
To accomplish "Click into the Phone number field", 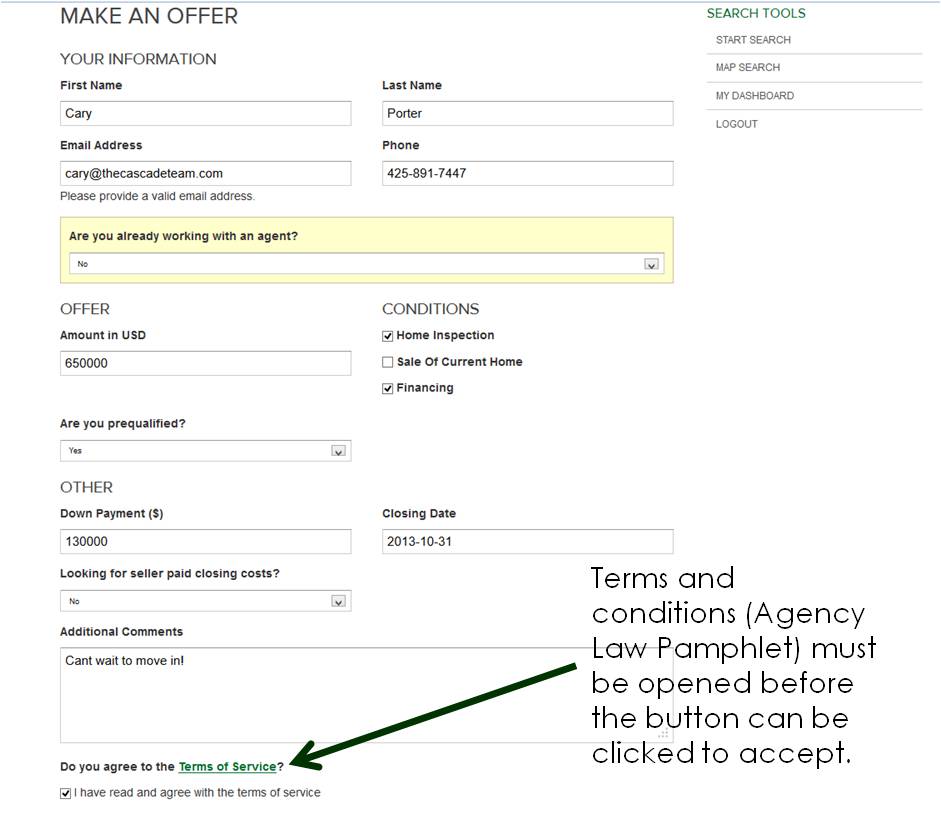I will click(x=527, y=174).
